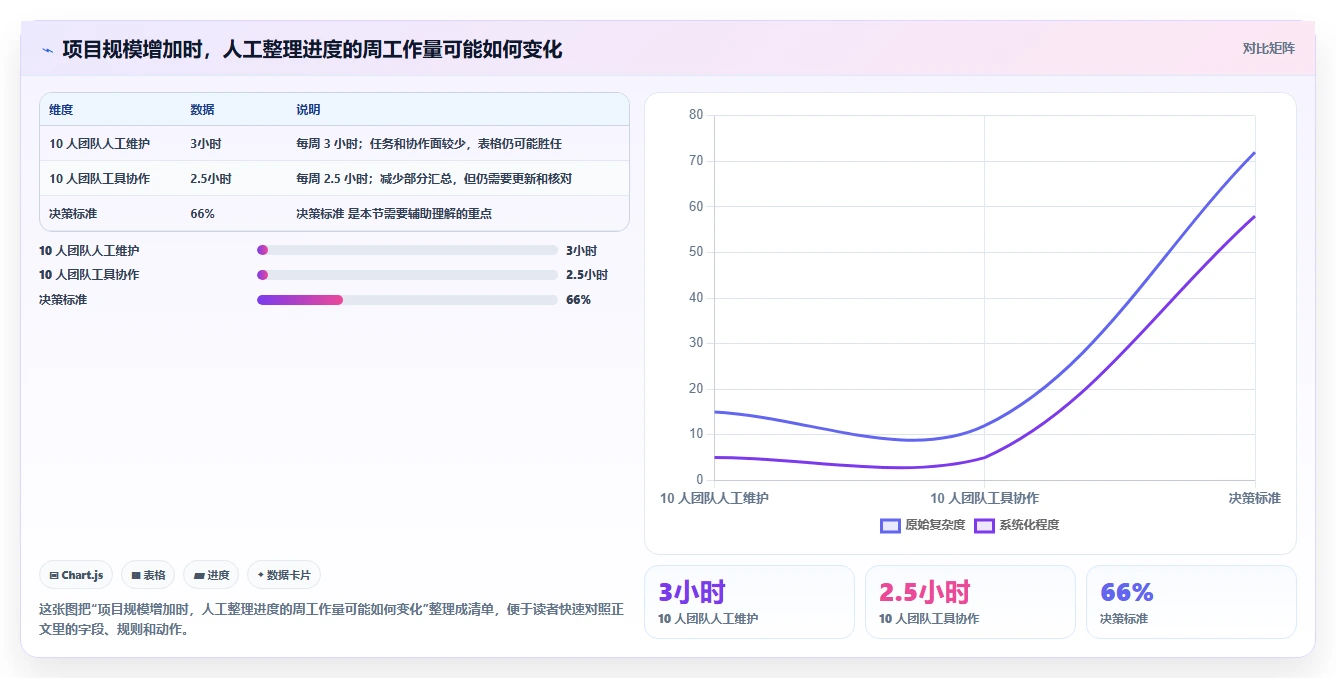Click the Chart.js chip

click(76, 575)
